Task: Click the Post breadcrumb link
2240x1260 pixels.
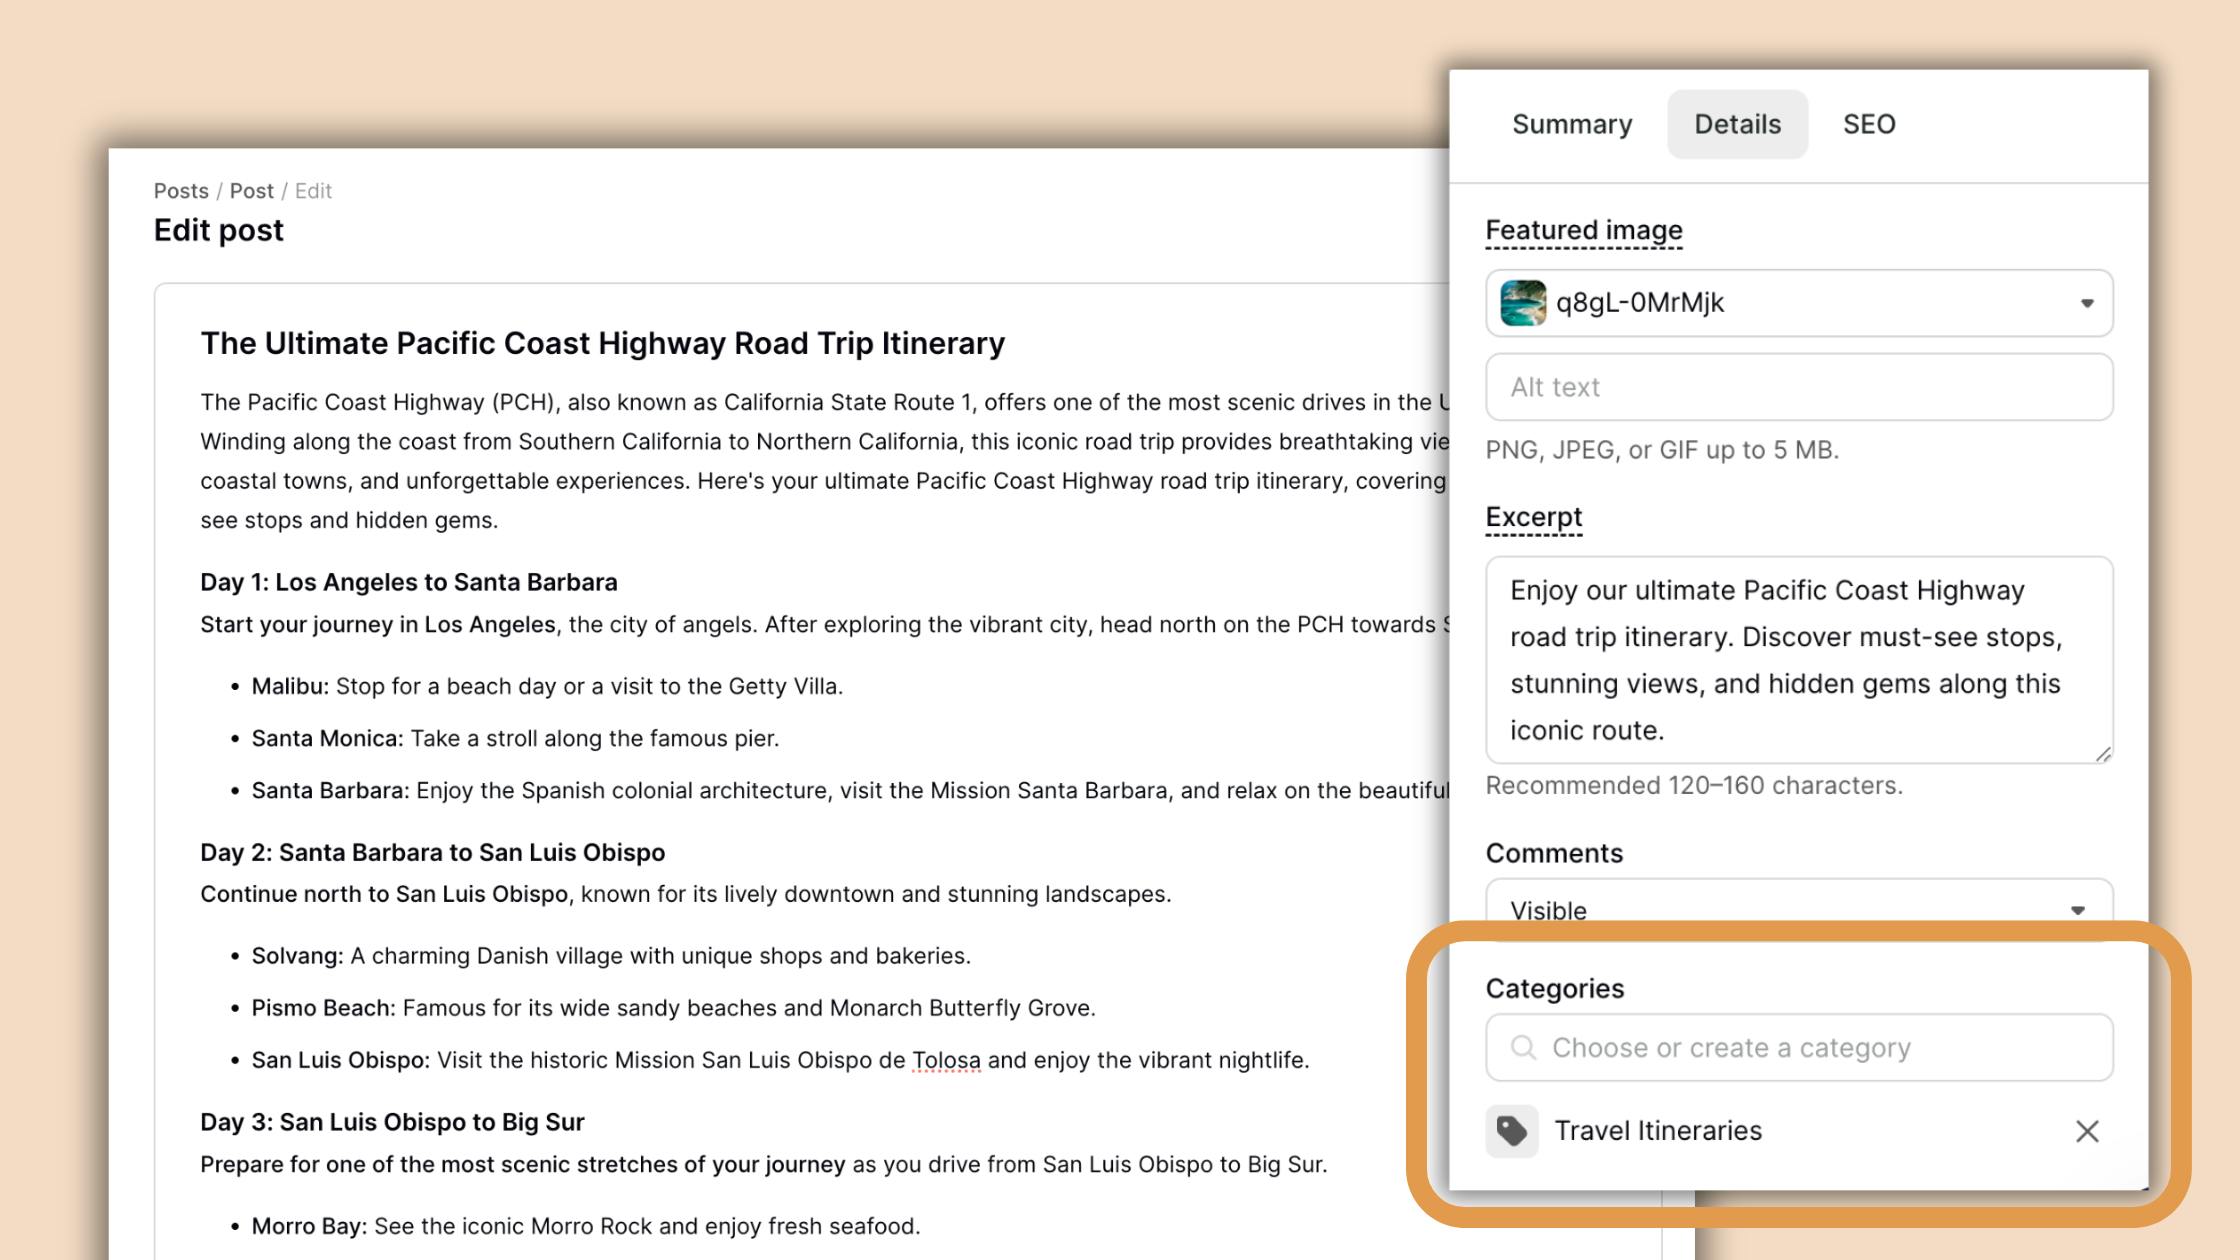Action: (251, 191)
